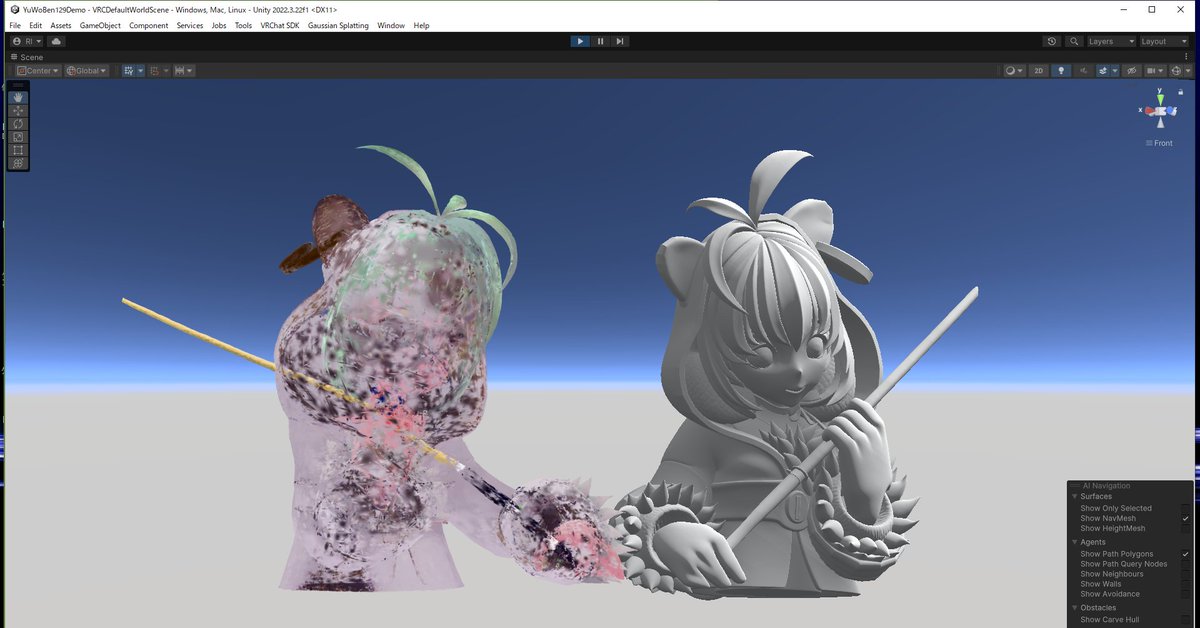Viewport: 1200px width, 628px height.
Task: Click the gizmos visibility icon
Action: click(x=1177, y=71)
